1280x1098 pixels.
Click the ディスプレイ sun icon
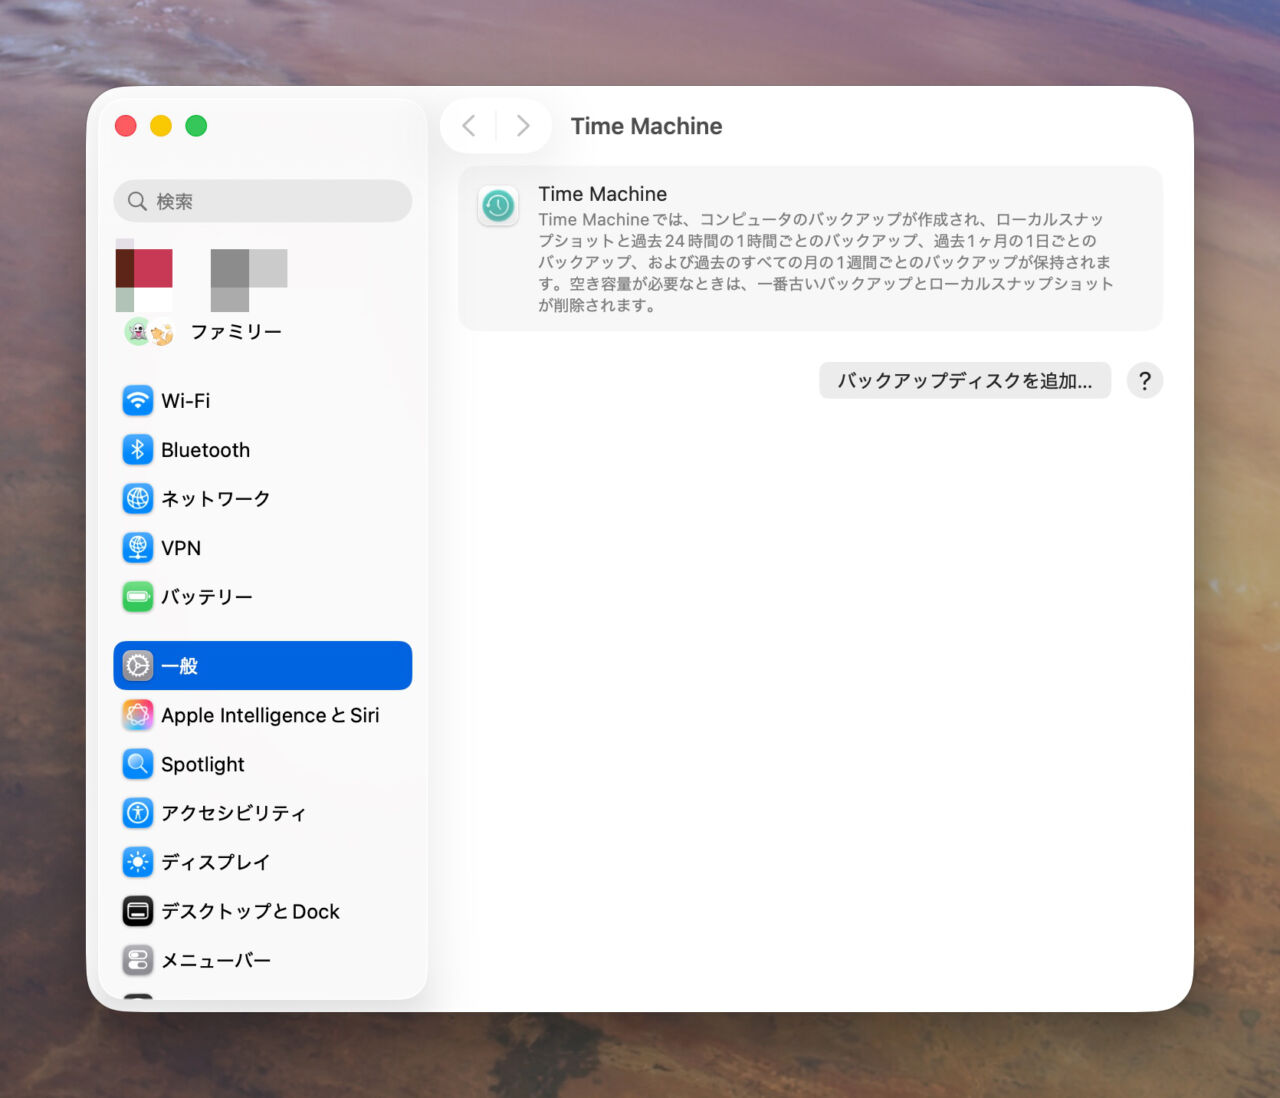click(138, 862)
